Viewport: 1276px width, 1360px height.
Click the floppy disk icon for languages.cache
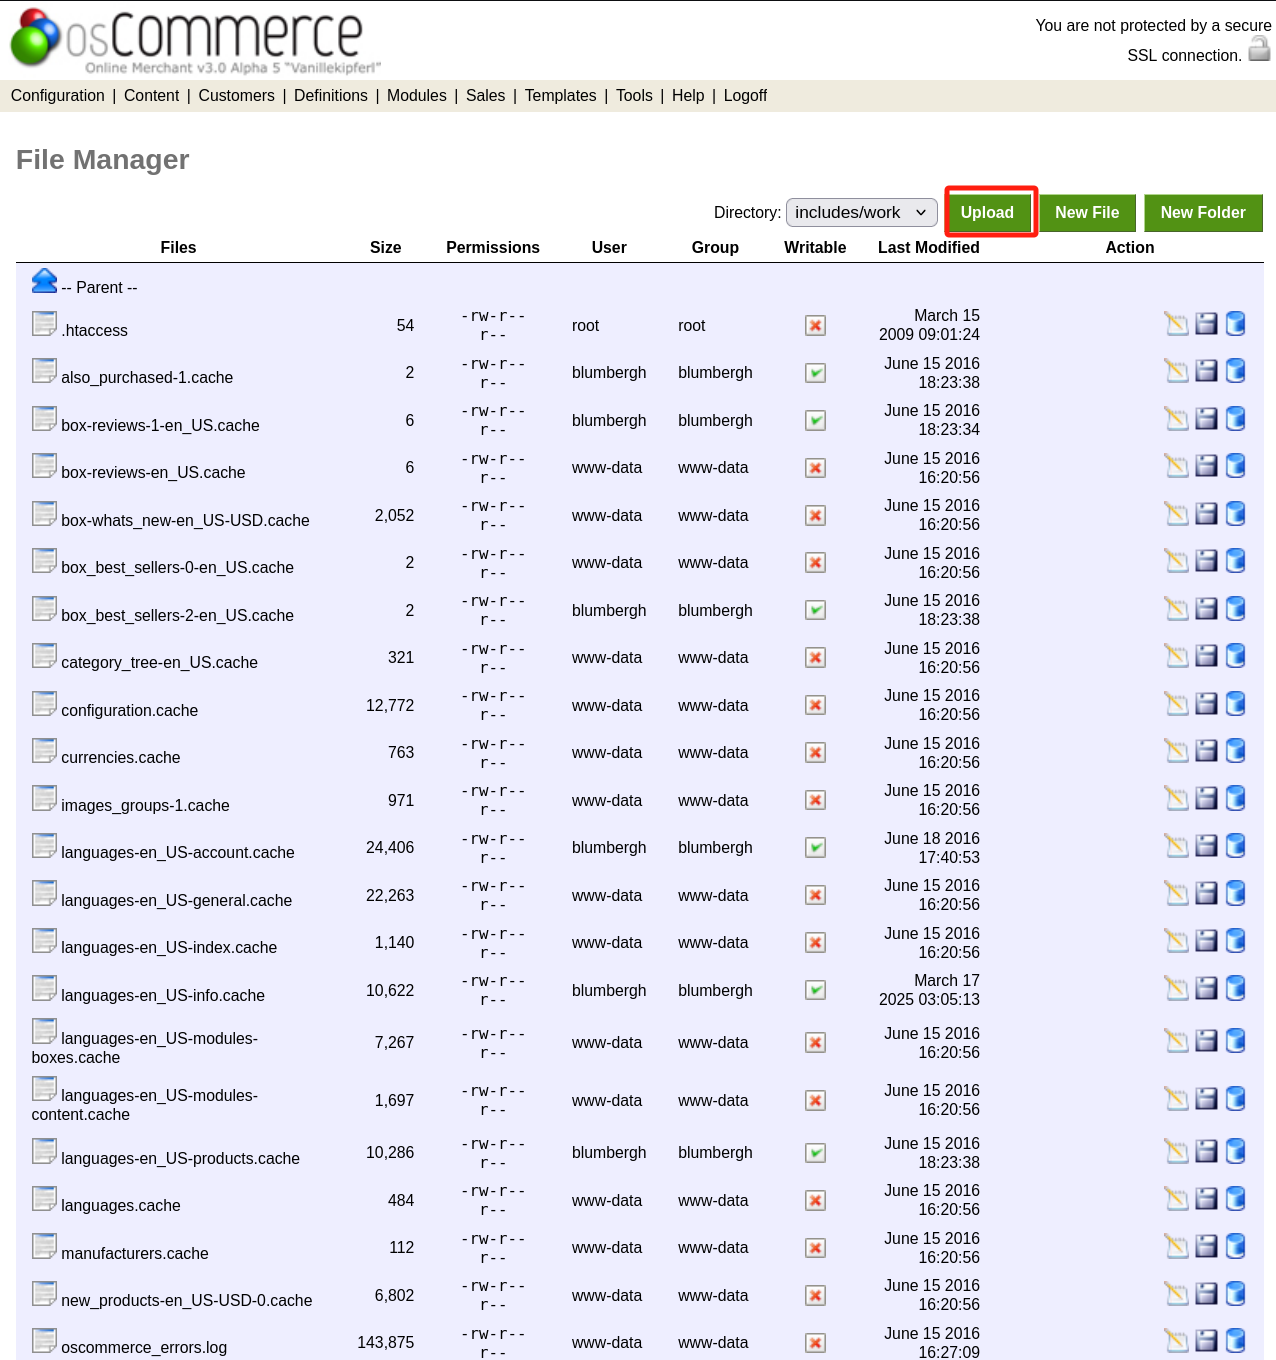point(1207,1199)
